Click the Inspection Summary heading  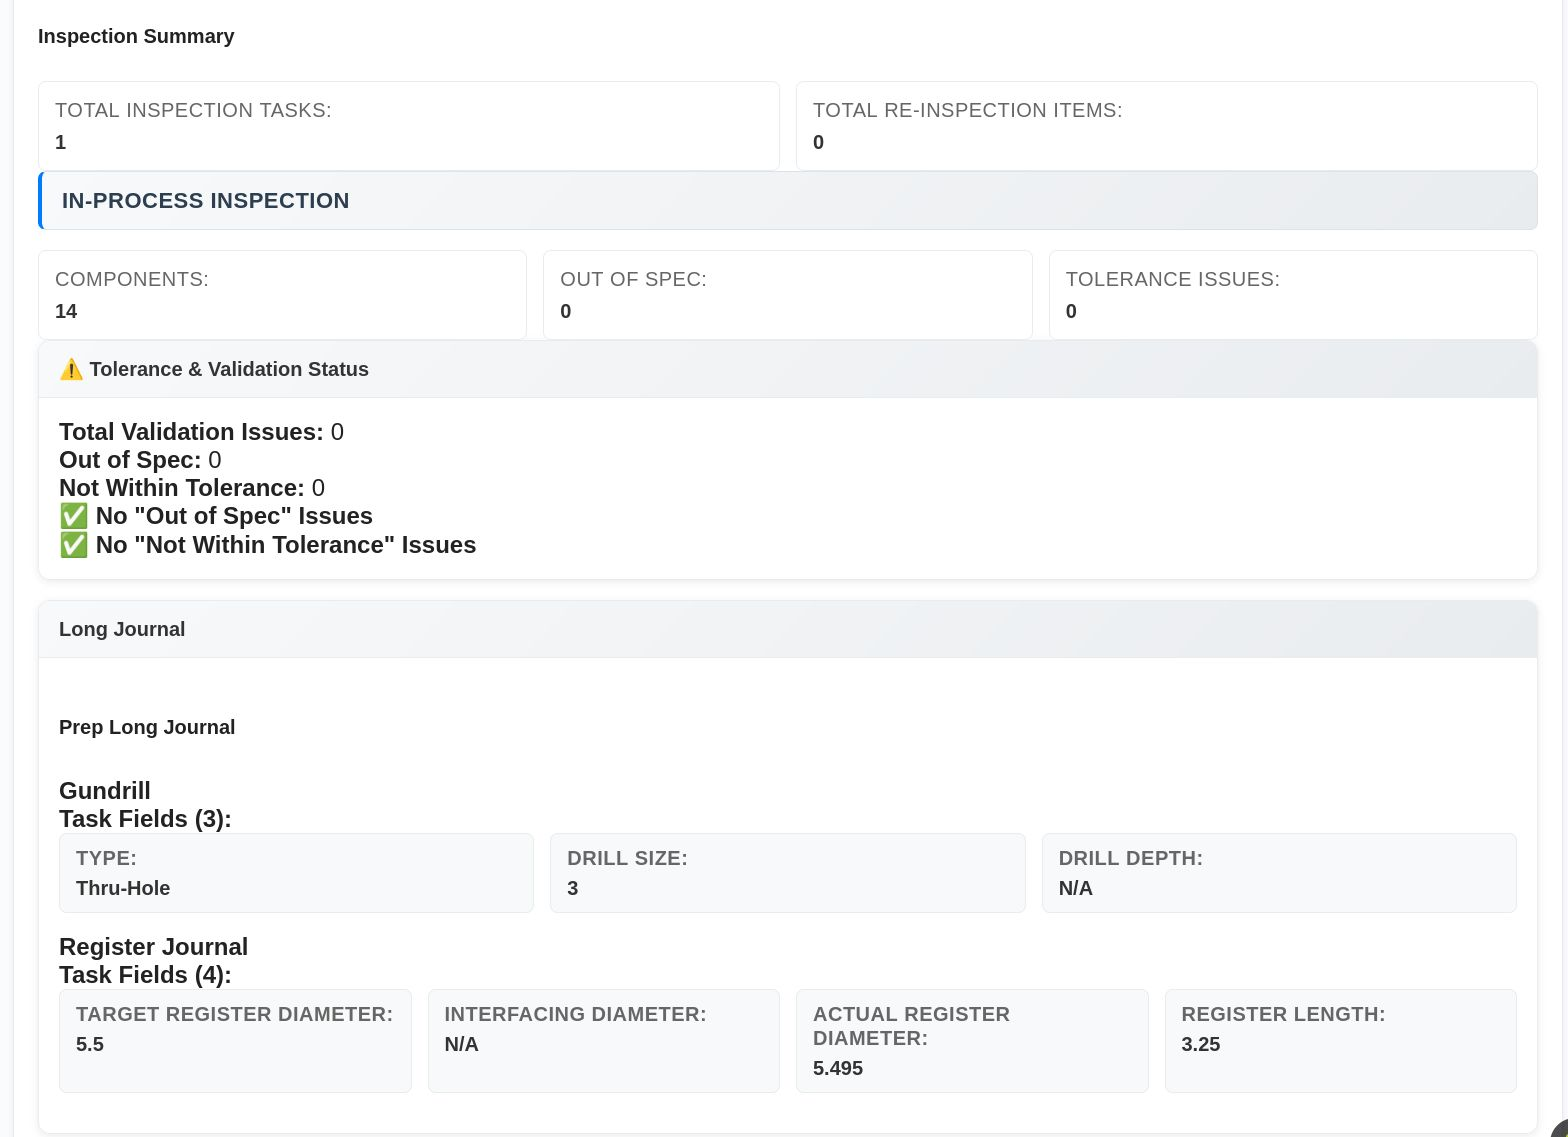point(136,37)
